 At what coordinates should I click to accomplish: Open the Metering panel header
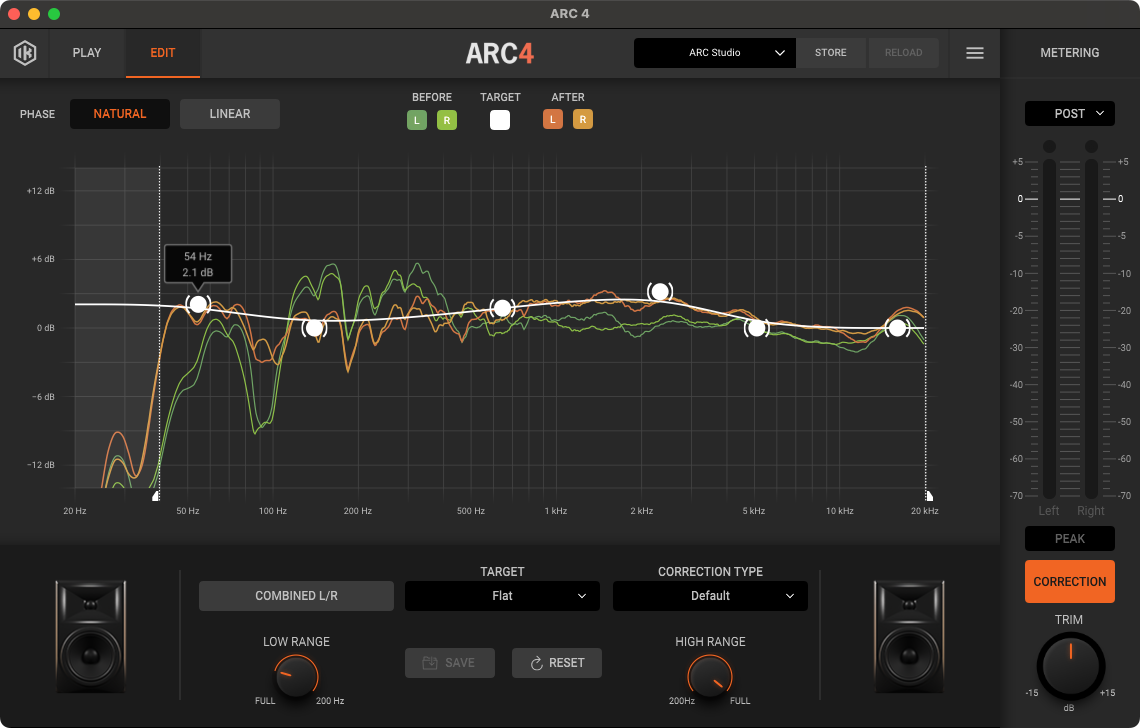[x=1069, y=53]
